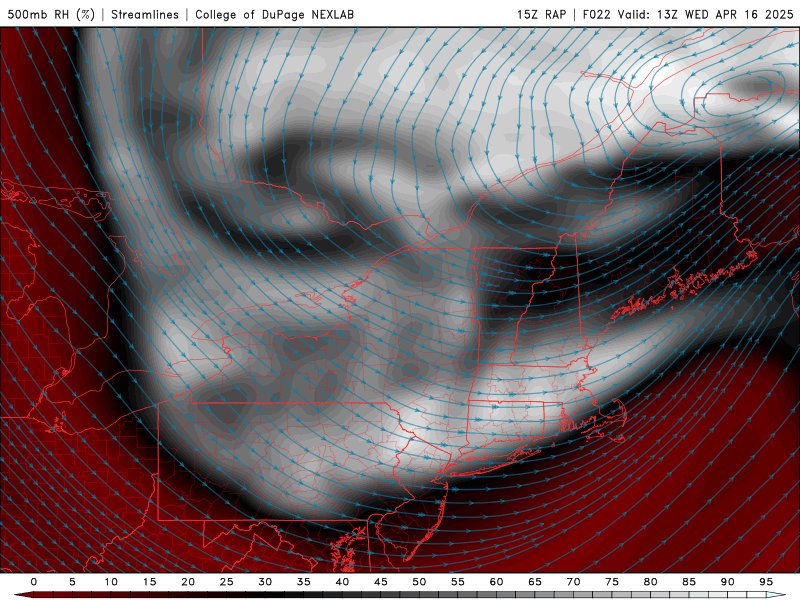Click the 'F022' forecast hour text

(596, 14)
